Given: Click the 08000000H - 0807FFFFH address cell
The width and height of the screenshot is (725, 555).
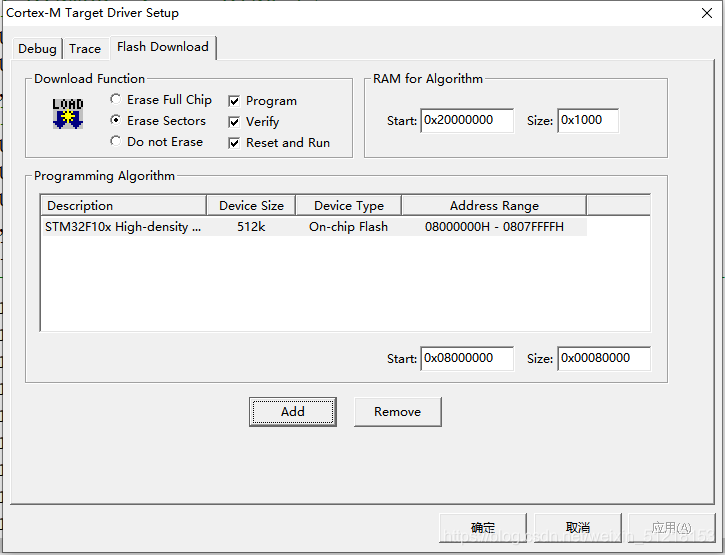Looking at the screenshot, I should point(494,227).
